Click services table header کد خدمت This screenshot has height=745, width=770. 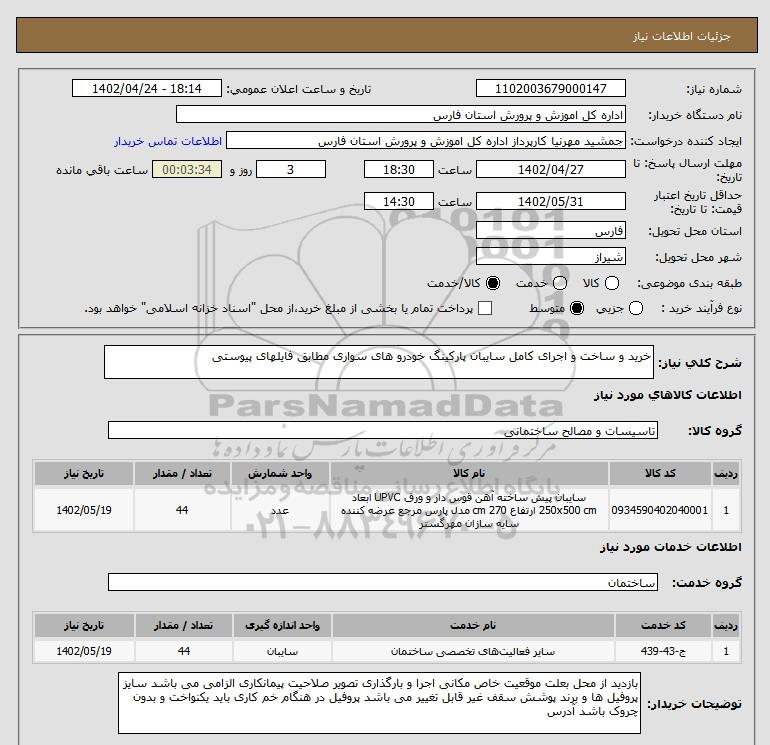click(663, 625)
